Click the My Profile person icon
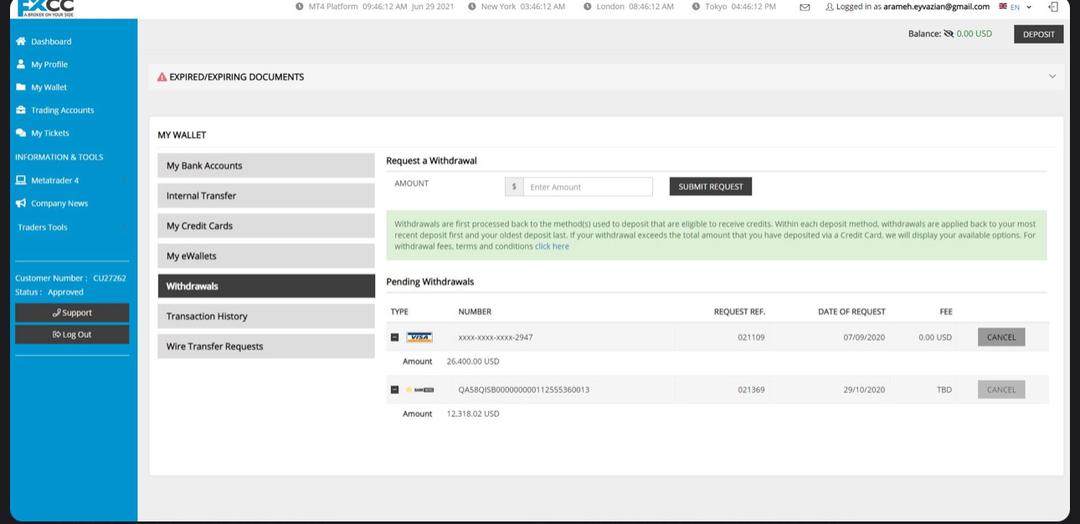 tap(21, 64)
